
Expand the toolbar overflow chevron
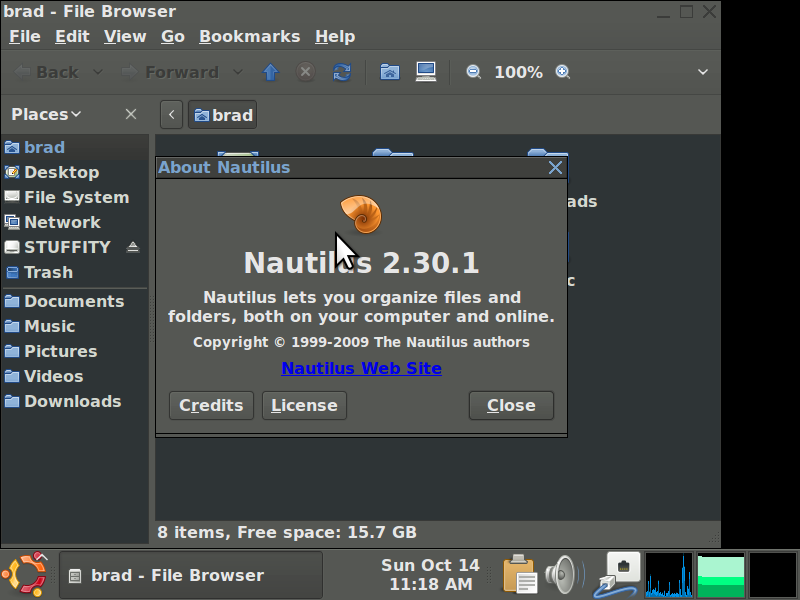pos(703,72)
